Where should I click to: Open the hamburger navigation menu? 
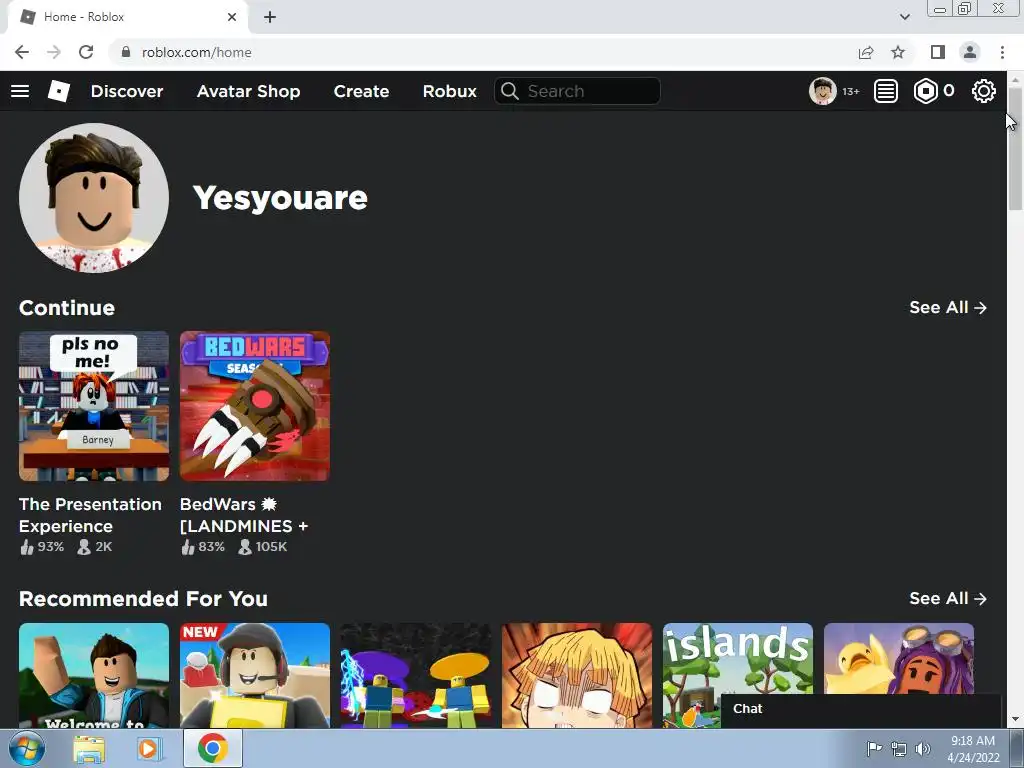[x=20, y=91]
